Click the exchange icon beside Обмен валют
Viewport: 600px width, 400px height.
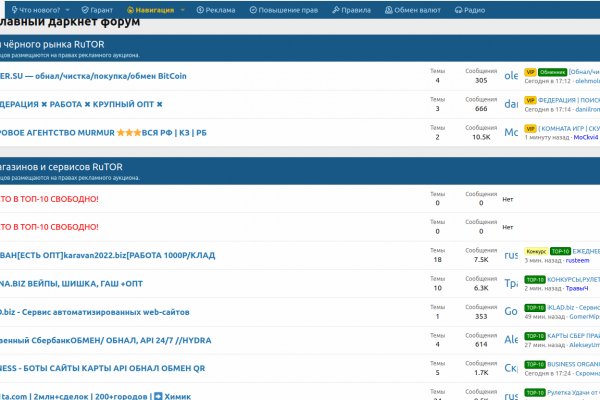click(387, 9)
